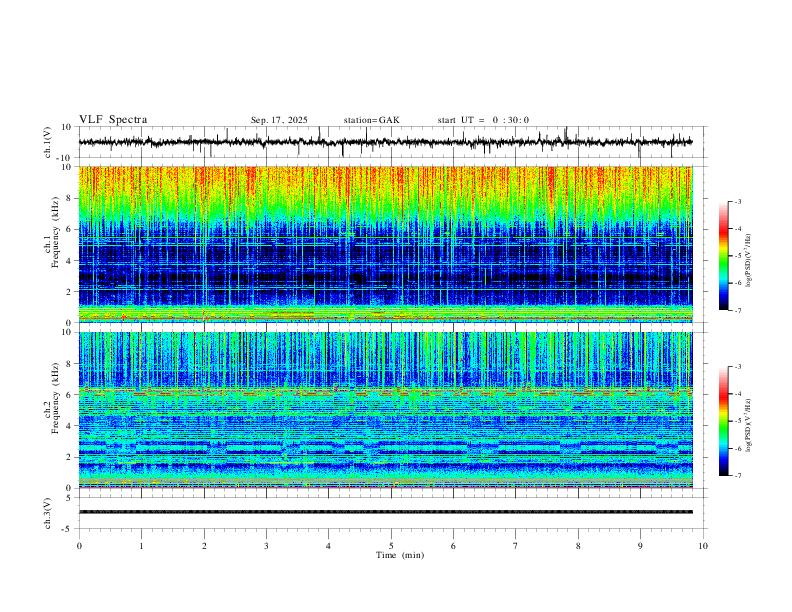Image resolution: width=792 pixels, height=612 pixels.
Task: Click the ch.1 "Frequency (kHz)" axis label
Action: click(55, 232)
